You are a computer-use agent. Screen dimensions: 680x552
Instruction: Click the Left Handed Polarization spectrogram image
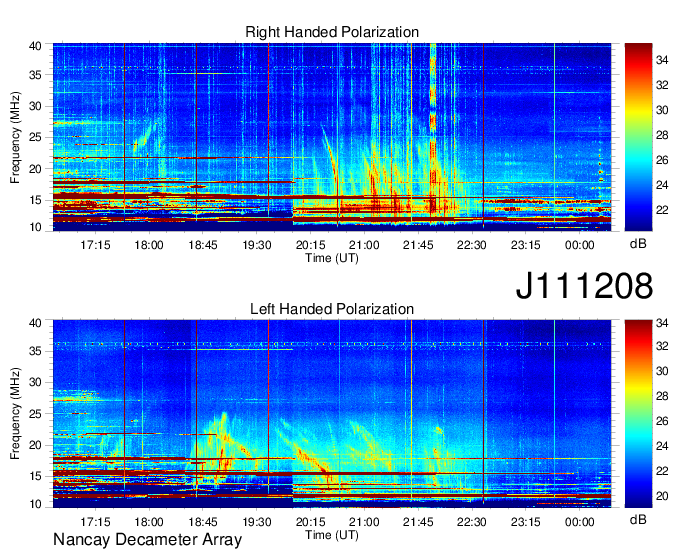point(332,414)
